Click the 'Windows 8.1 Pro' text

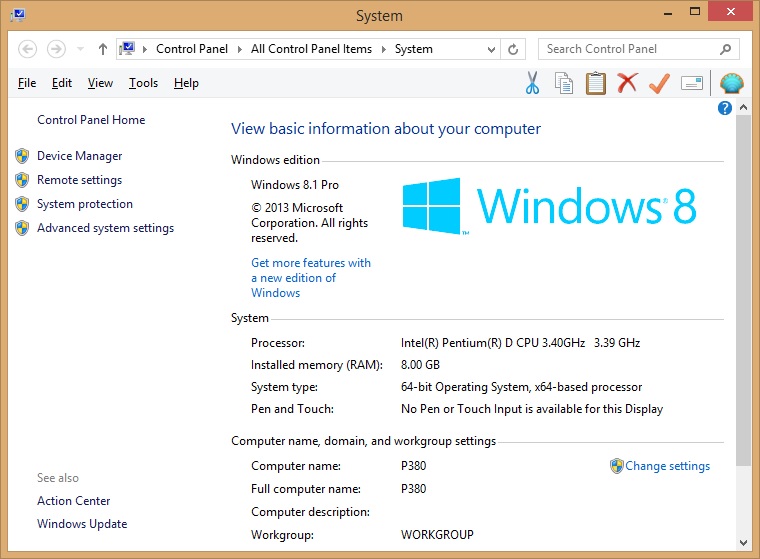[x=295, y=185]
